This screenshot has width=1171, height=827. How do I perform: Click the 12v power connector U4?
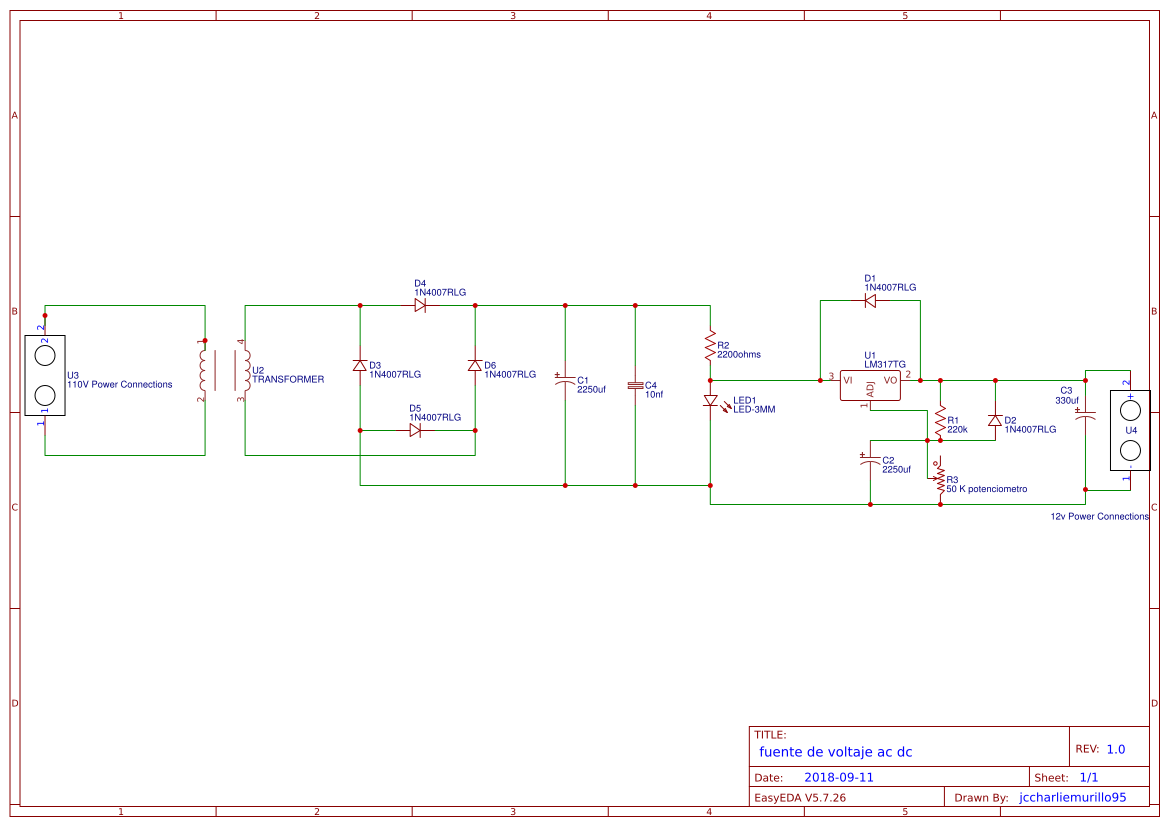pos(1129,430)
